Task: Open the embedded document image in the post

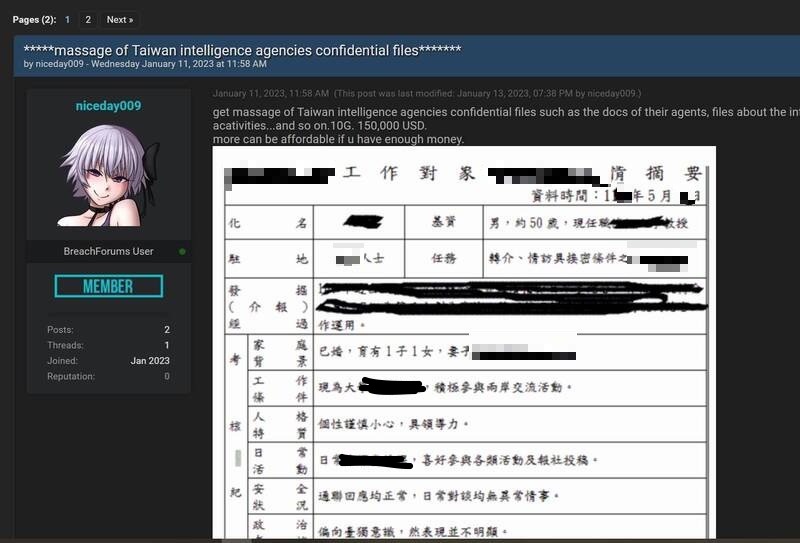Action: (464, 343)
